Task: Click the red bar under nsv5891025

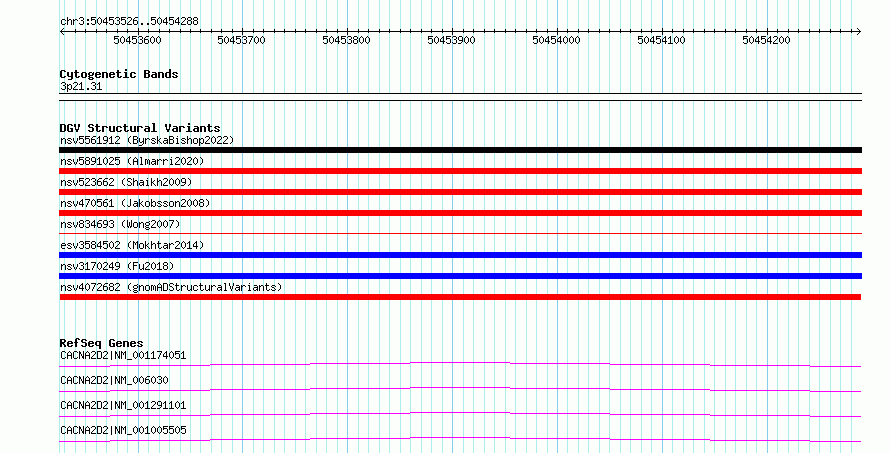Action: [460, 171]
